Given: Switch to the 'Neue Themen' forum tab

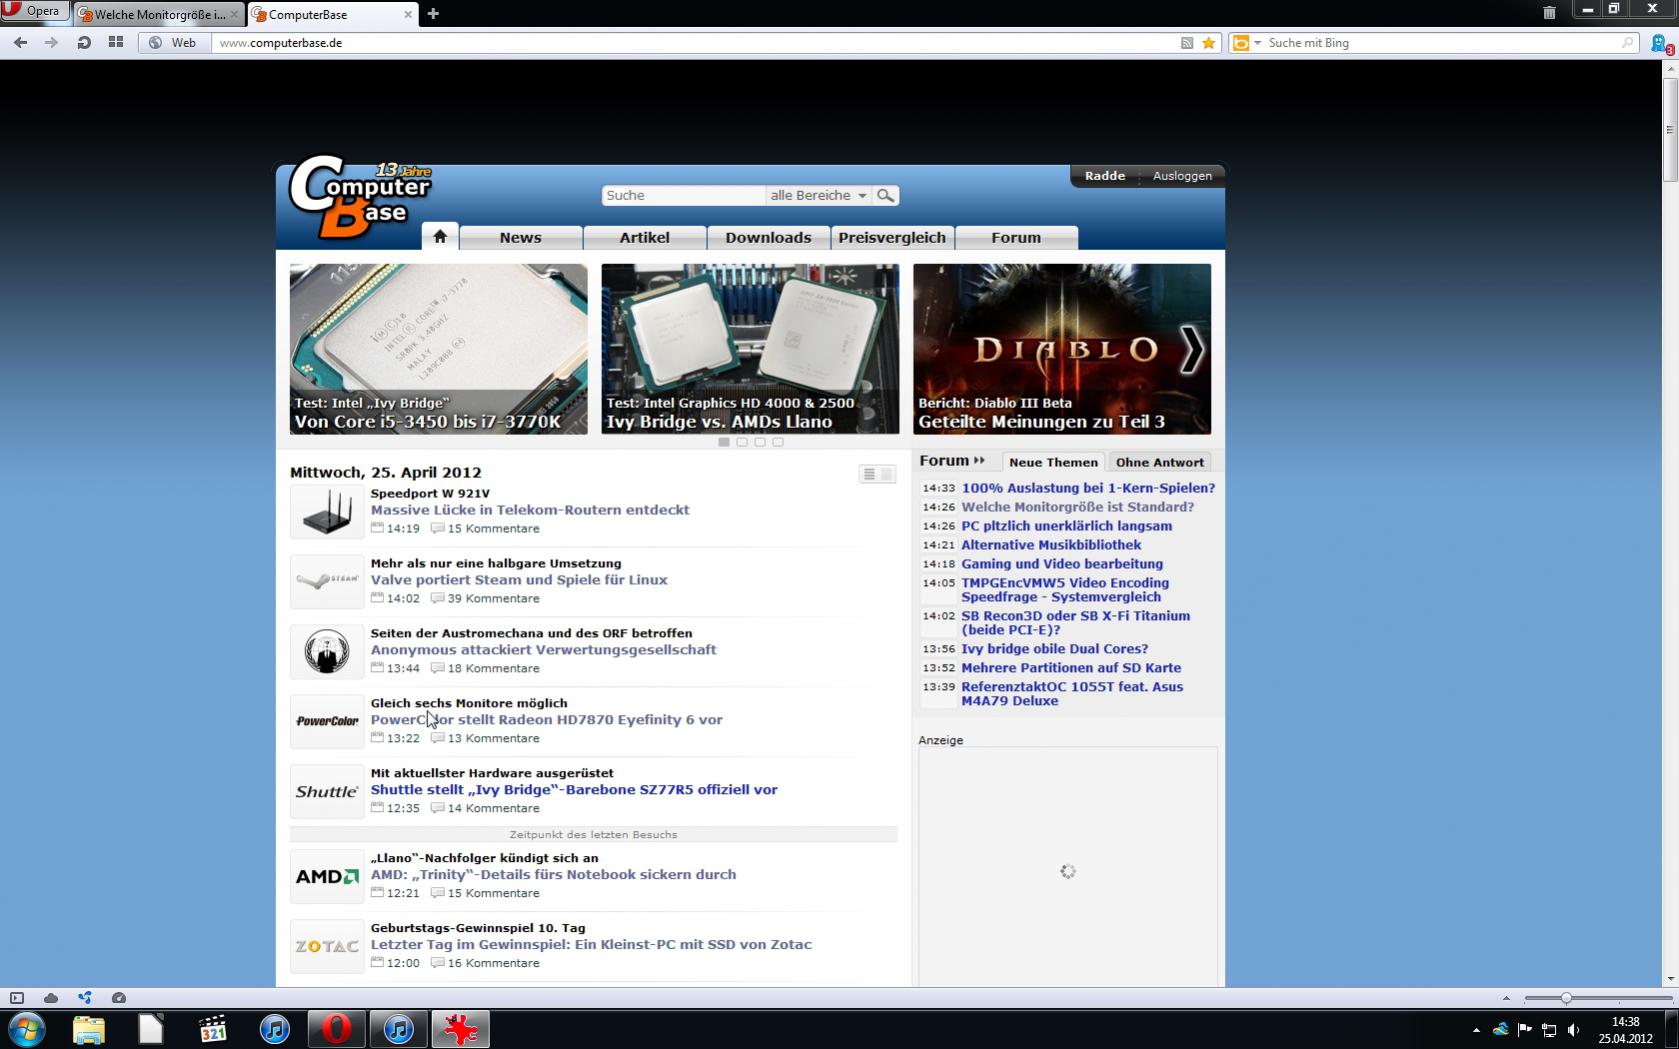Looking at the screenshot, I should pos(1053,462).
